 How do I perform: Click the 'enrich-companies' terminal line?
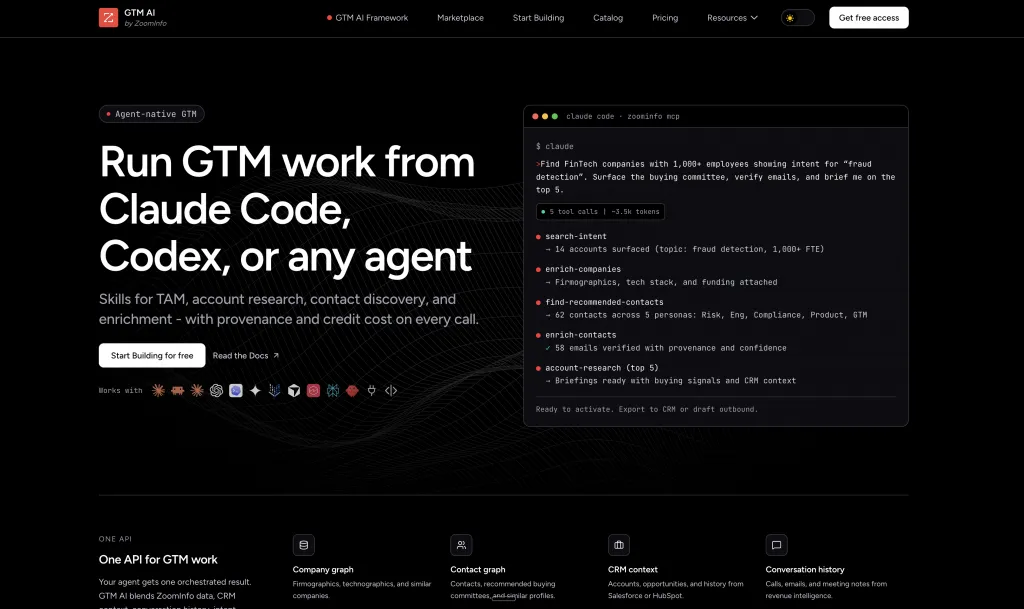583,269
